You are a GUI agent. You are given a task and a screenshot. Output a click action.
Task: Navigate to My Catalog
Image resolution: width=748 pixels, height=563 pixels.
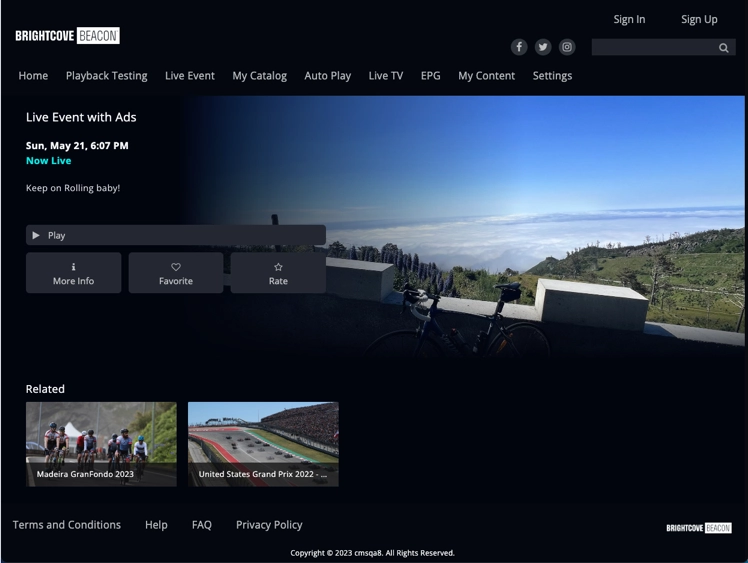tap(260, 76)
